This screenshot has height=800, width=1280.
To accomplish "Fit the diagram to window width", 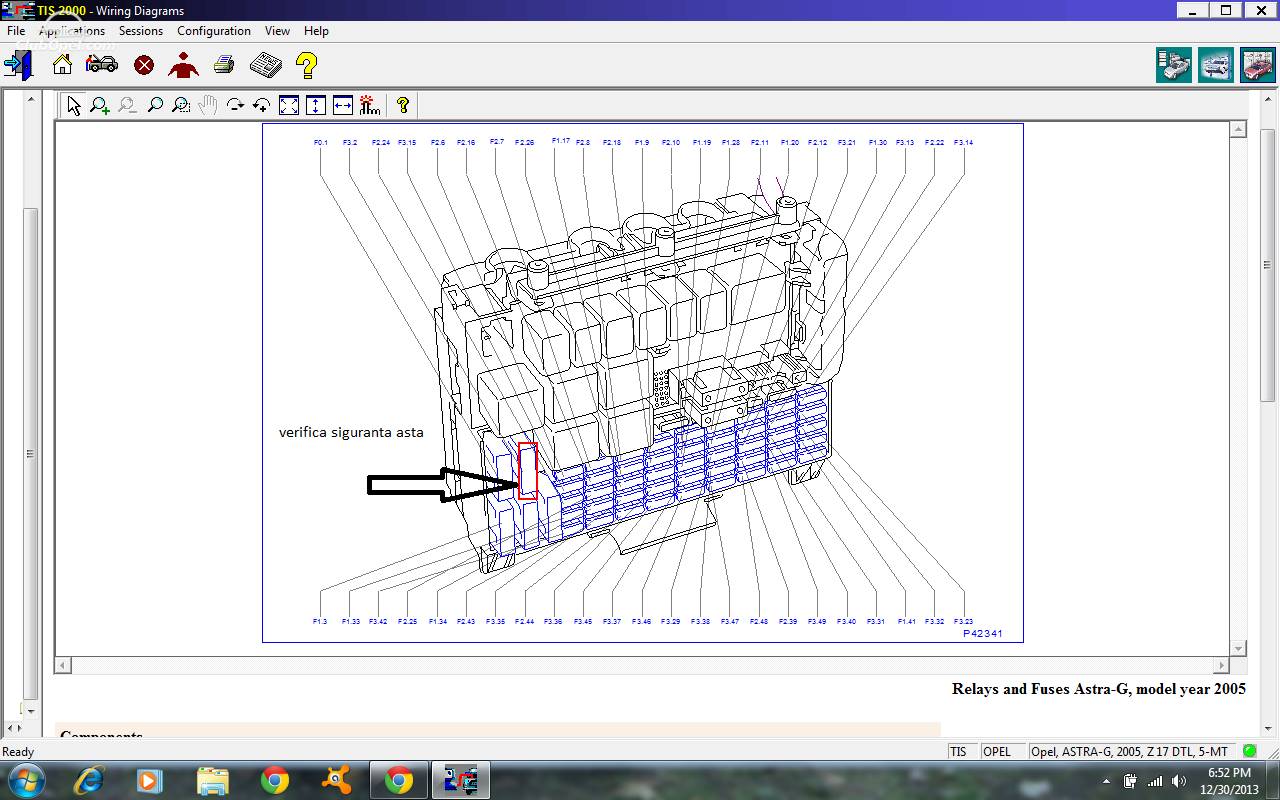I will coord(343,105).
